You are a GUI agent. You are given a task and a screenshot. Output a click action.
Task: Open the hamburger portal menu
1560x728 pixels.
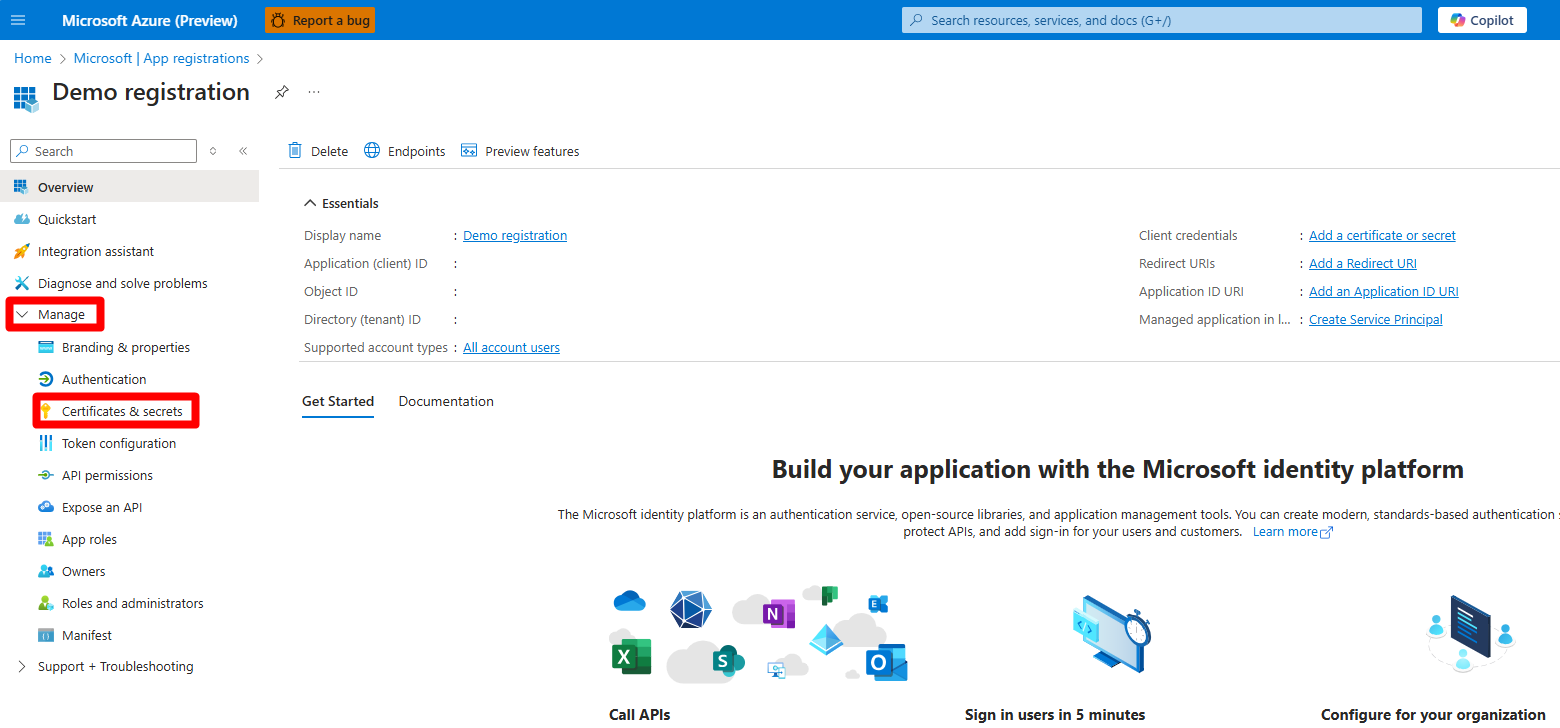click(18, 20)
